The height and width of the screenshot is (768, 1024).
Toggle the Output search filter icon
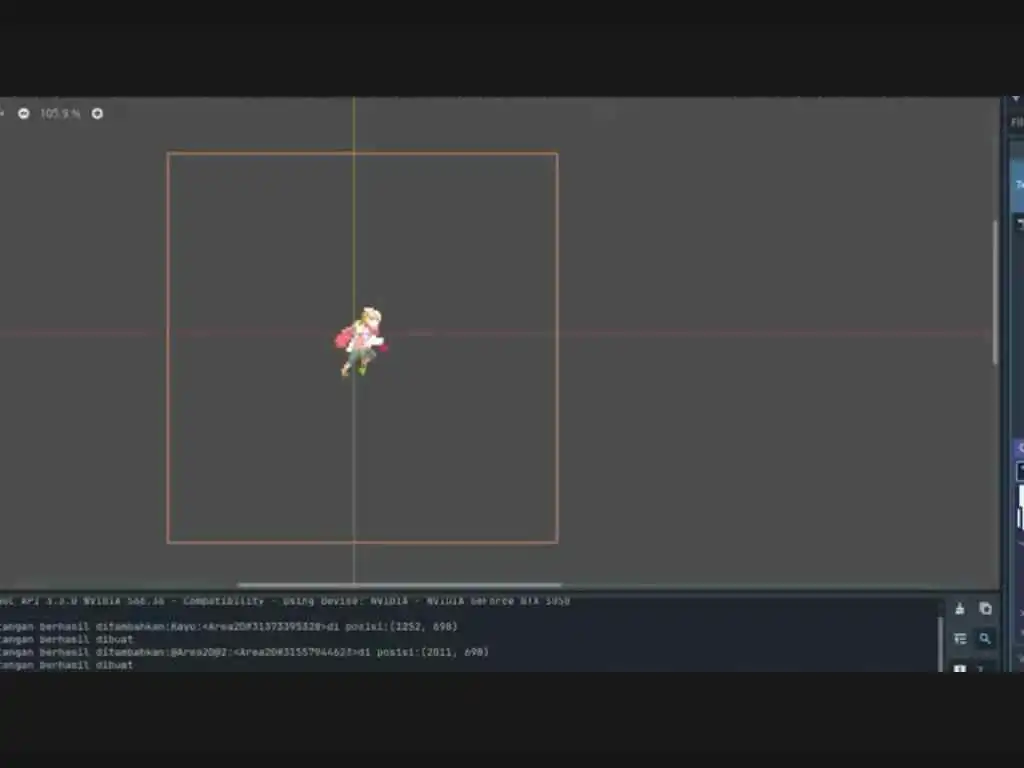(985, 639)
